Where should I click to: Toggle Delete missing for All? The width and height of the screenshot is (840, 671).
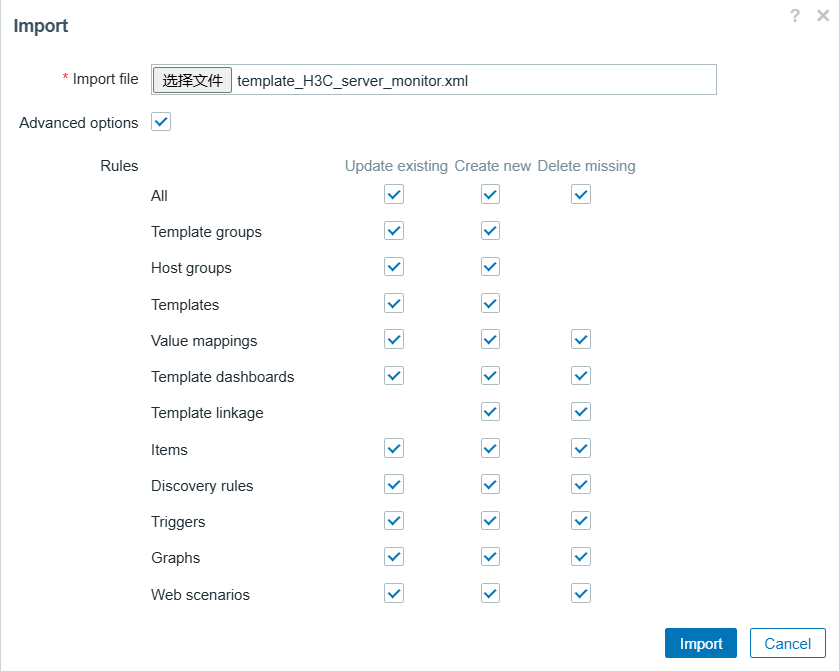click(x=581, y=195)
